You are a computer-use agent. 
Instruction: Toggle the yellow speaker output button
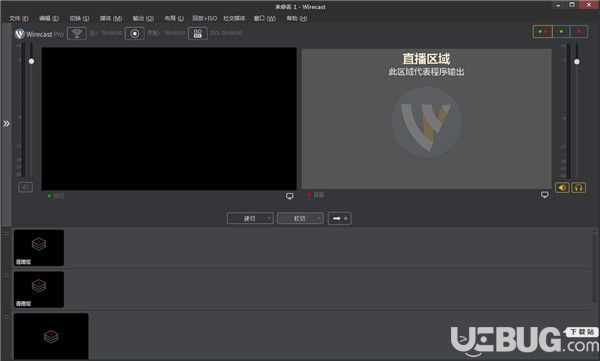point(562,188)
